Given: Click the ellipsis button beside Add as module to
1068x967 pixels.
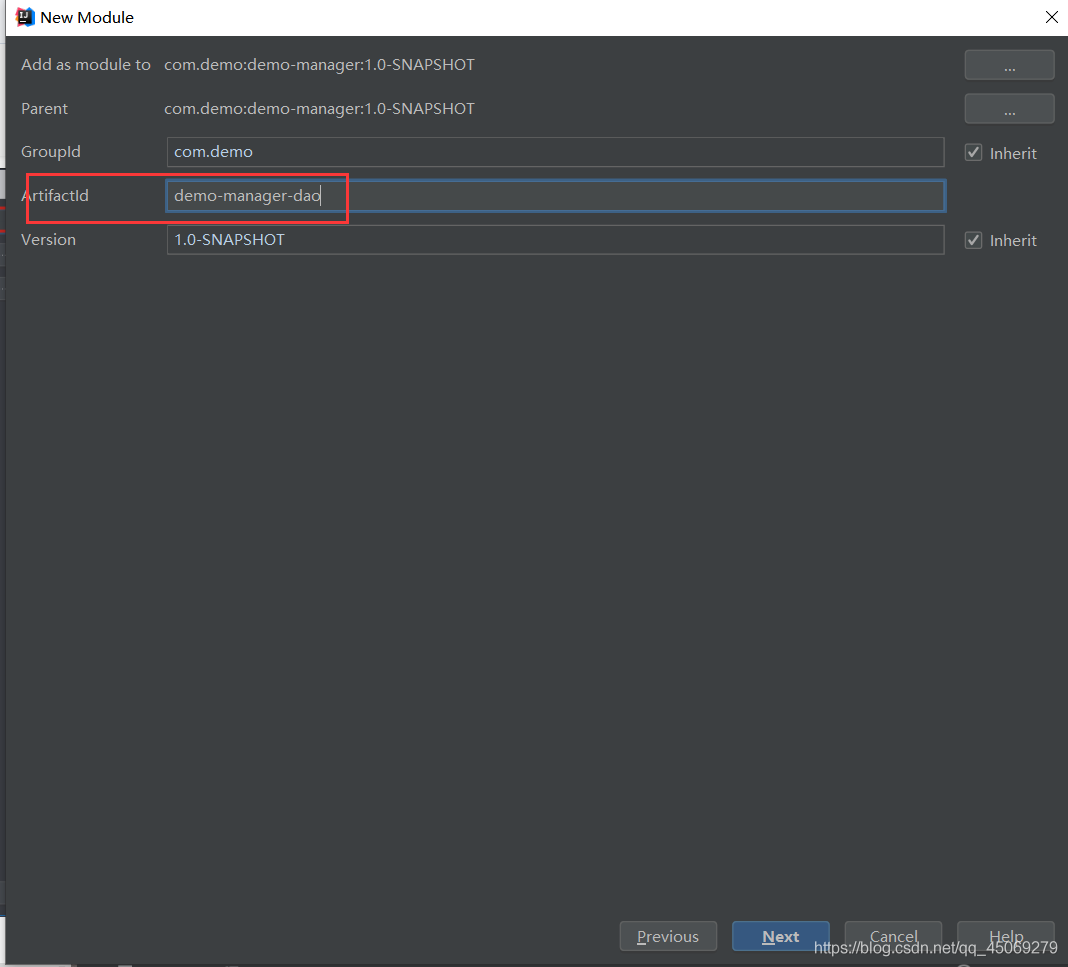Looking at the screenshot, I should [1009, 65].
